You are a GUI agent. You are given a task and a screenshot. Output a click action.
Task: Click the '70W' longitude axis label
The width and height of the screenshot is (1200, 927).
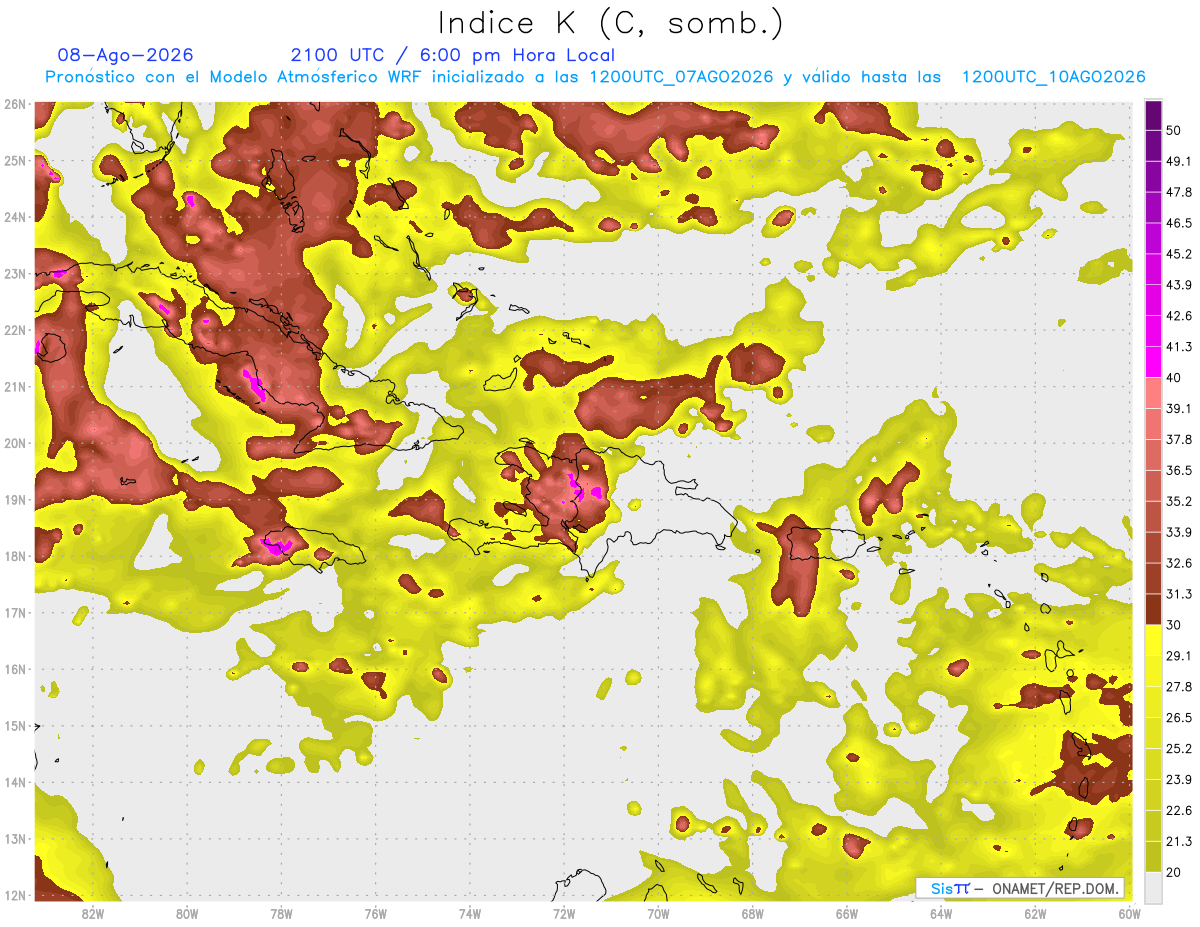(x=658, y=913)
